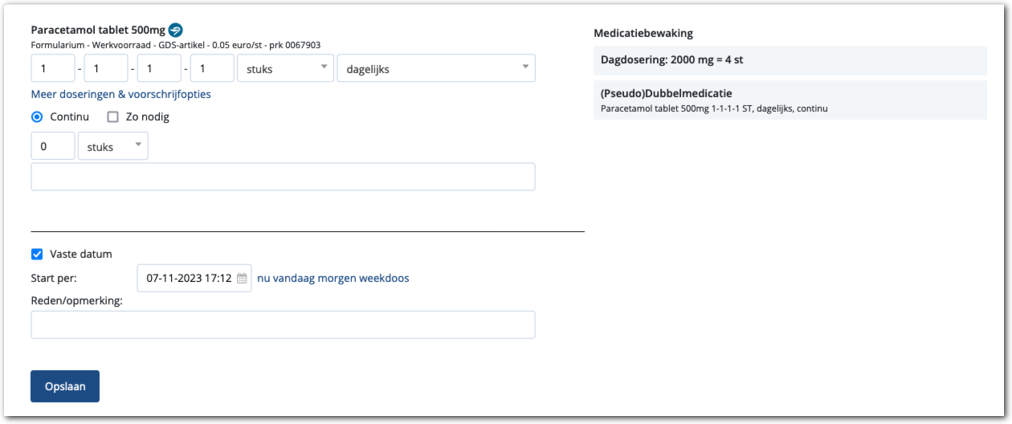Viewport: 1012px width, 424px height.
Task: Open the stuks dropdown next to the 0 field
Action: click(x=112, y=147)
